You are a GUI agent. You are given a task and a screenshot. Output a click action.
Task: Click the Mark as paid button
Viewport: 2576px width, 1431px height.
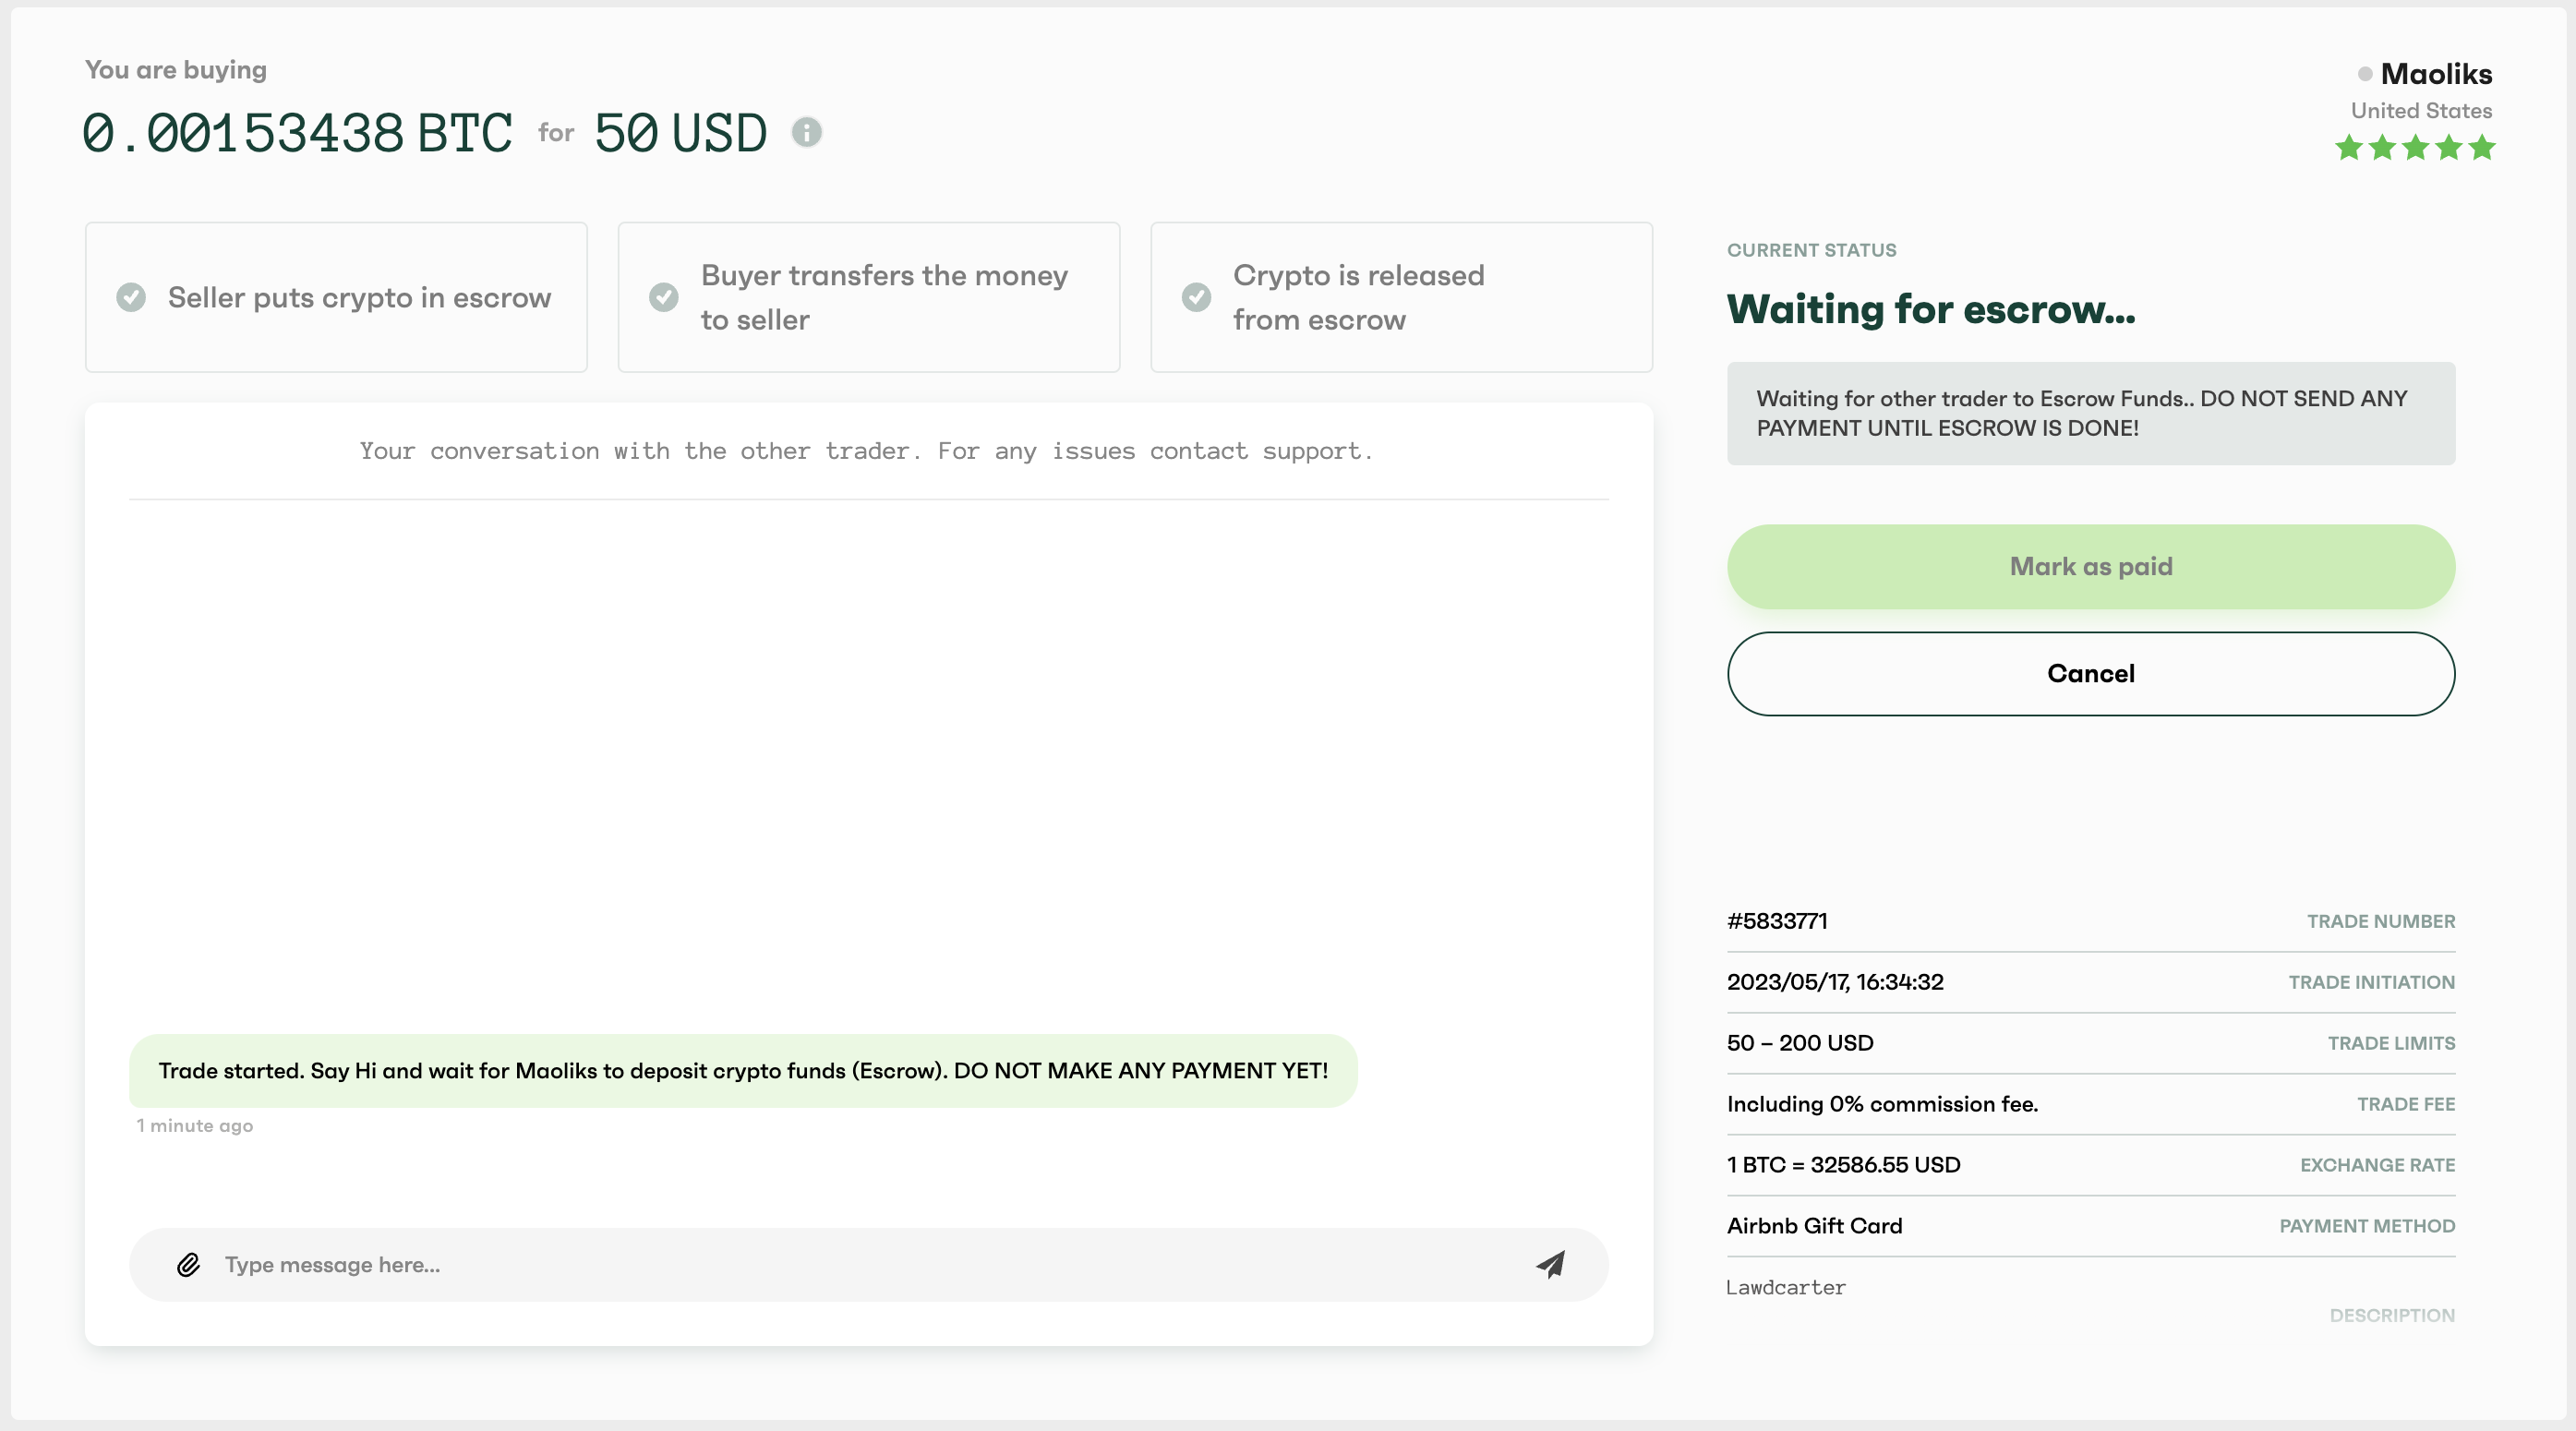coord(2089,566)
